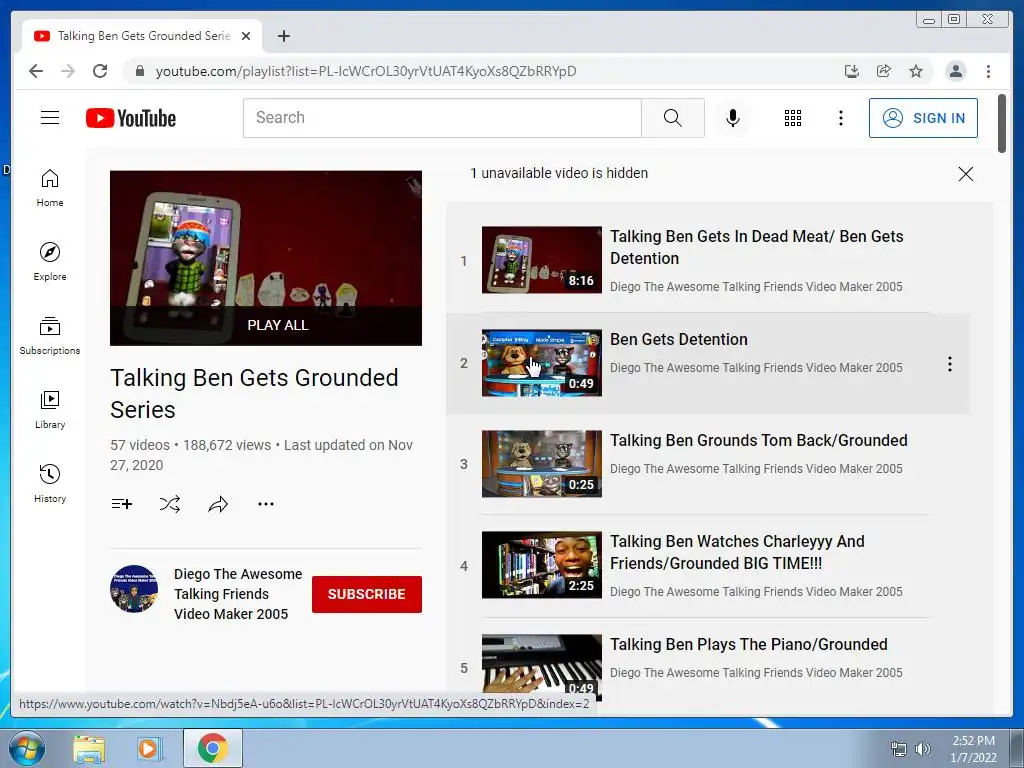The width and height of the screenshot is (1024, 768).
Task: Click the YouTube logo
Action: click(x=131, y=118)
